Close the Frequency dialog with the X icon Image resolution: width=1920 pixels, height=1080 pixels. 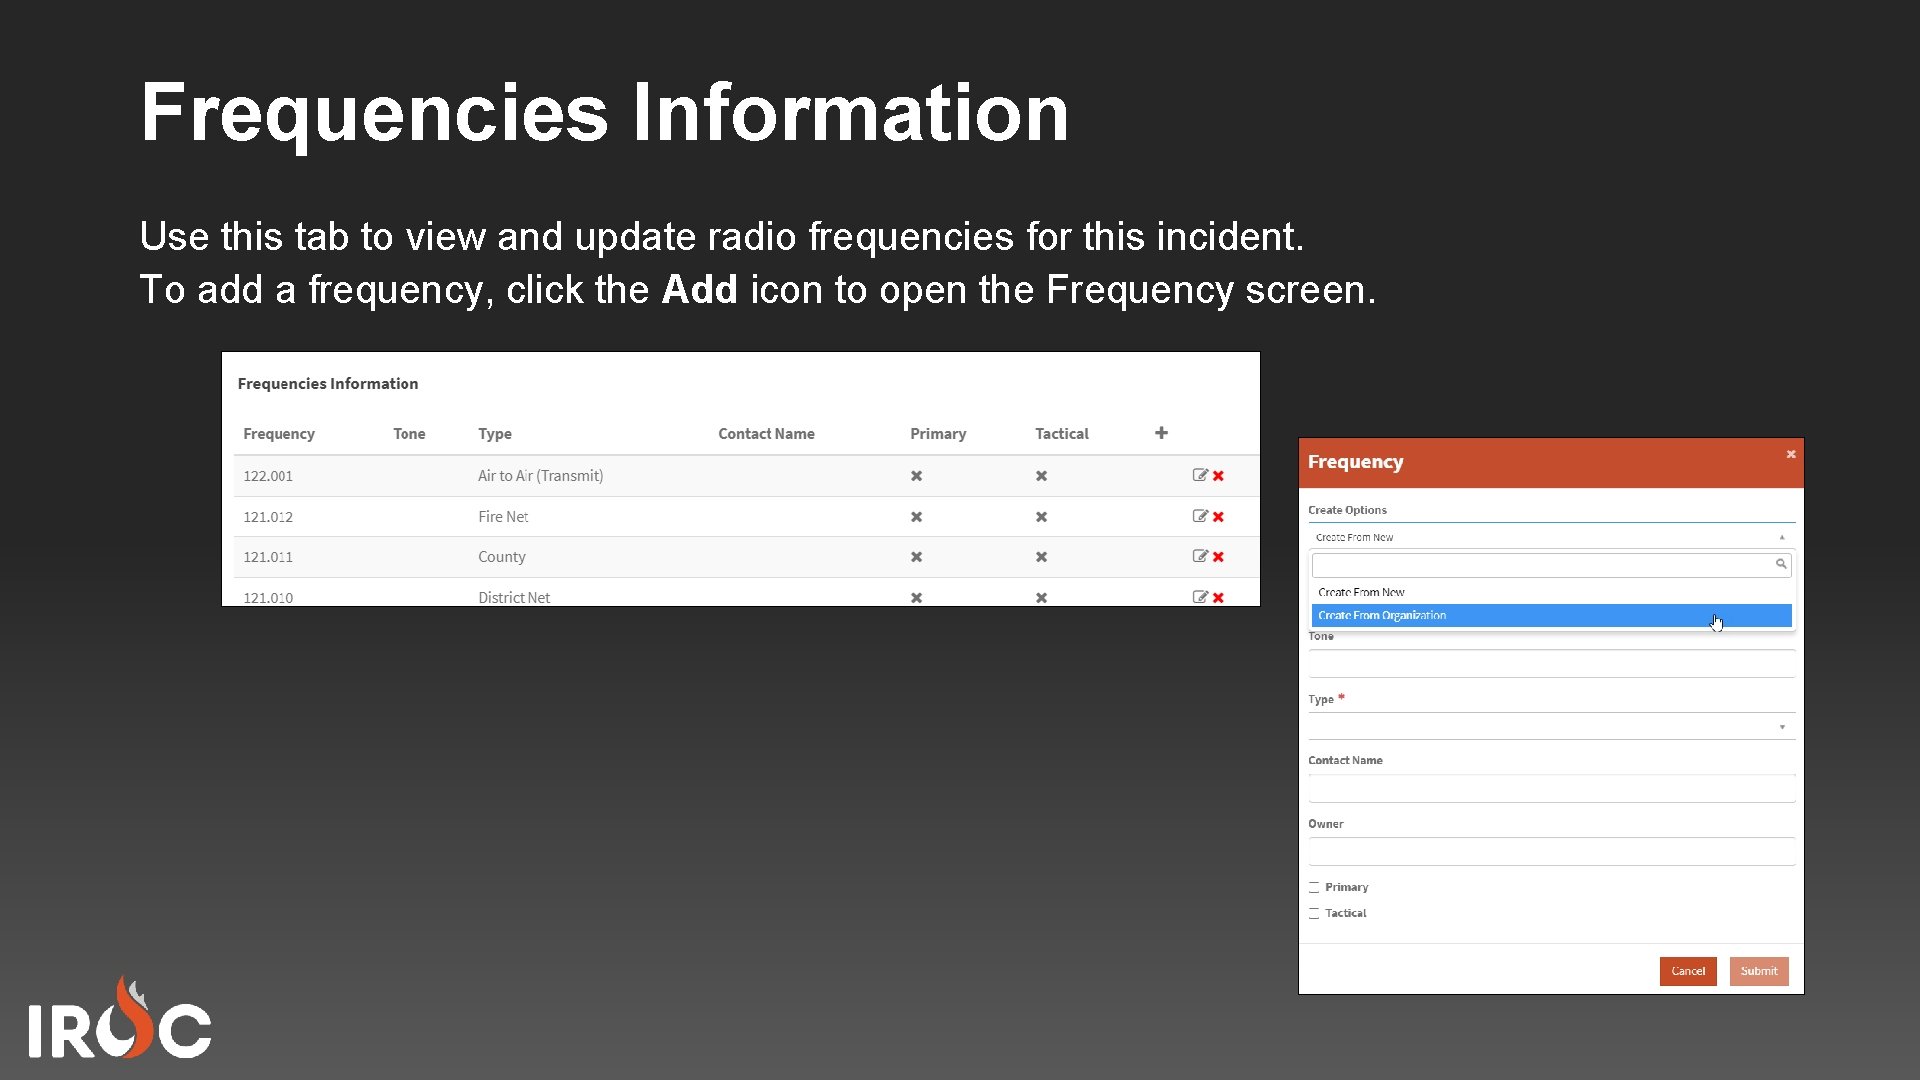point(1791,453)
